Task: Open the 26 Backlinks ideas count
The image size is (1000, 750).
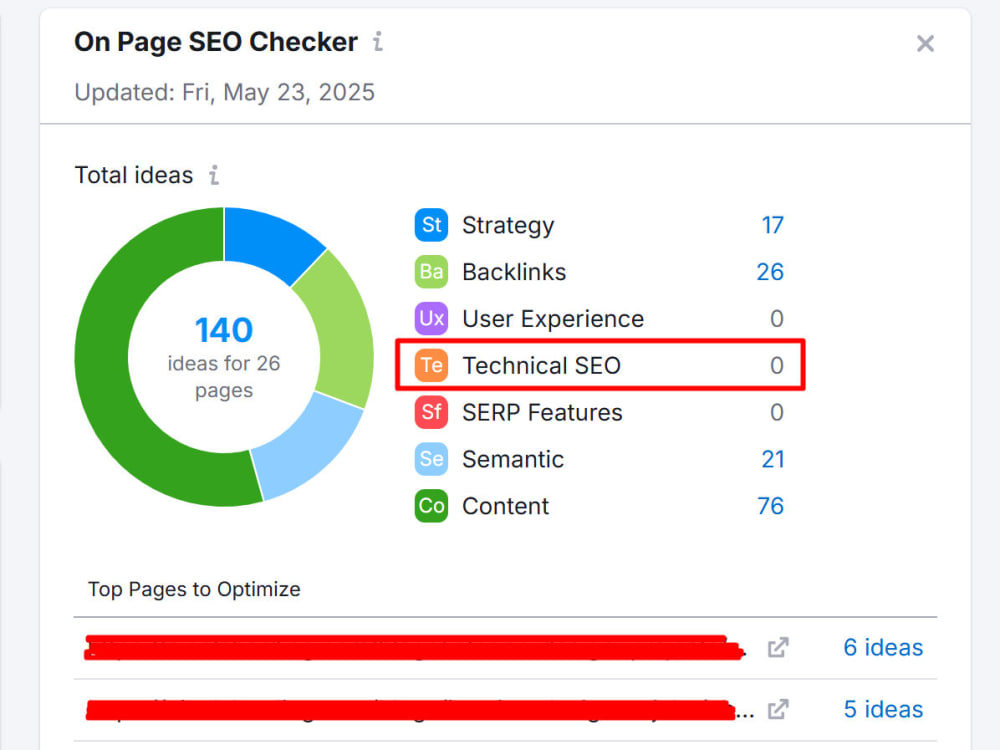Action: tap(770, 272)
